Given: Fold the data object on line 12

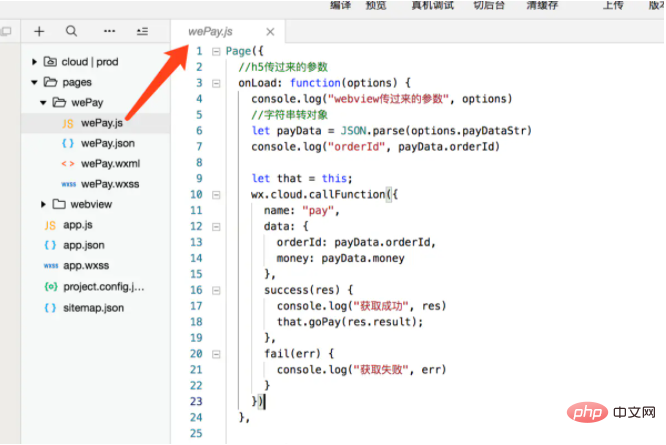Looking at the screenshot, I should click(x=216, y=227).
